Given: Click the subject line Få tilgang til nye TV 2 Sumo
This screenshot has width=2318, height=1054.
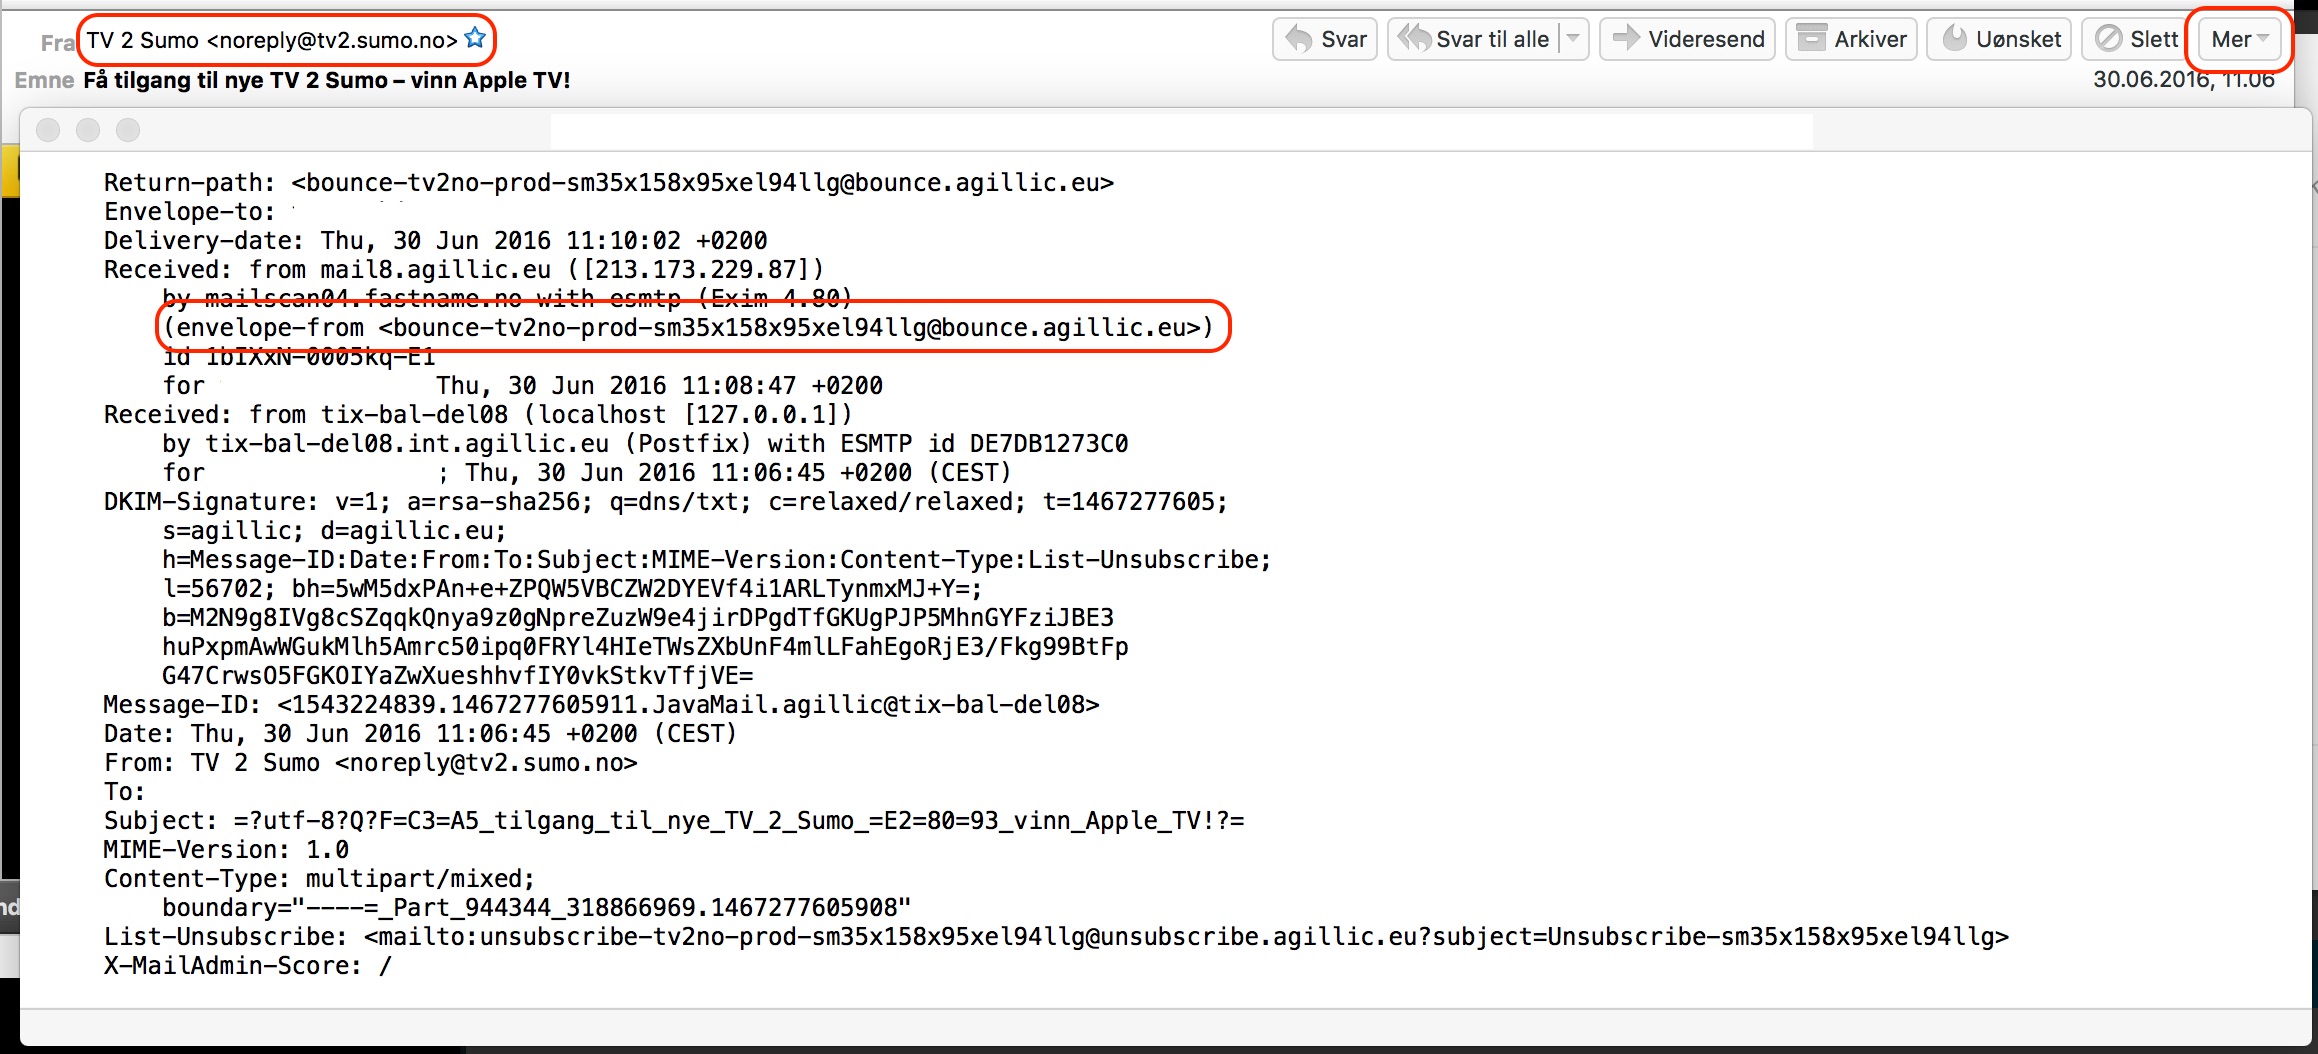Looking at the screenshot, I should click(x=326, y=80).
